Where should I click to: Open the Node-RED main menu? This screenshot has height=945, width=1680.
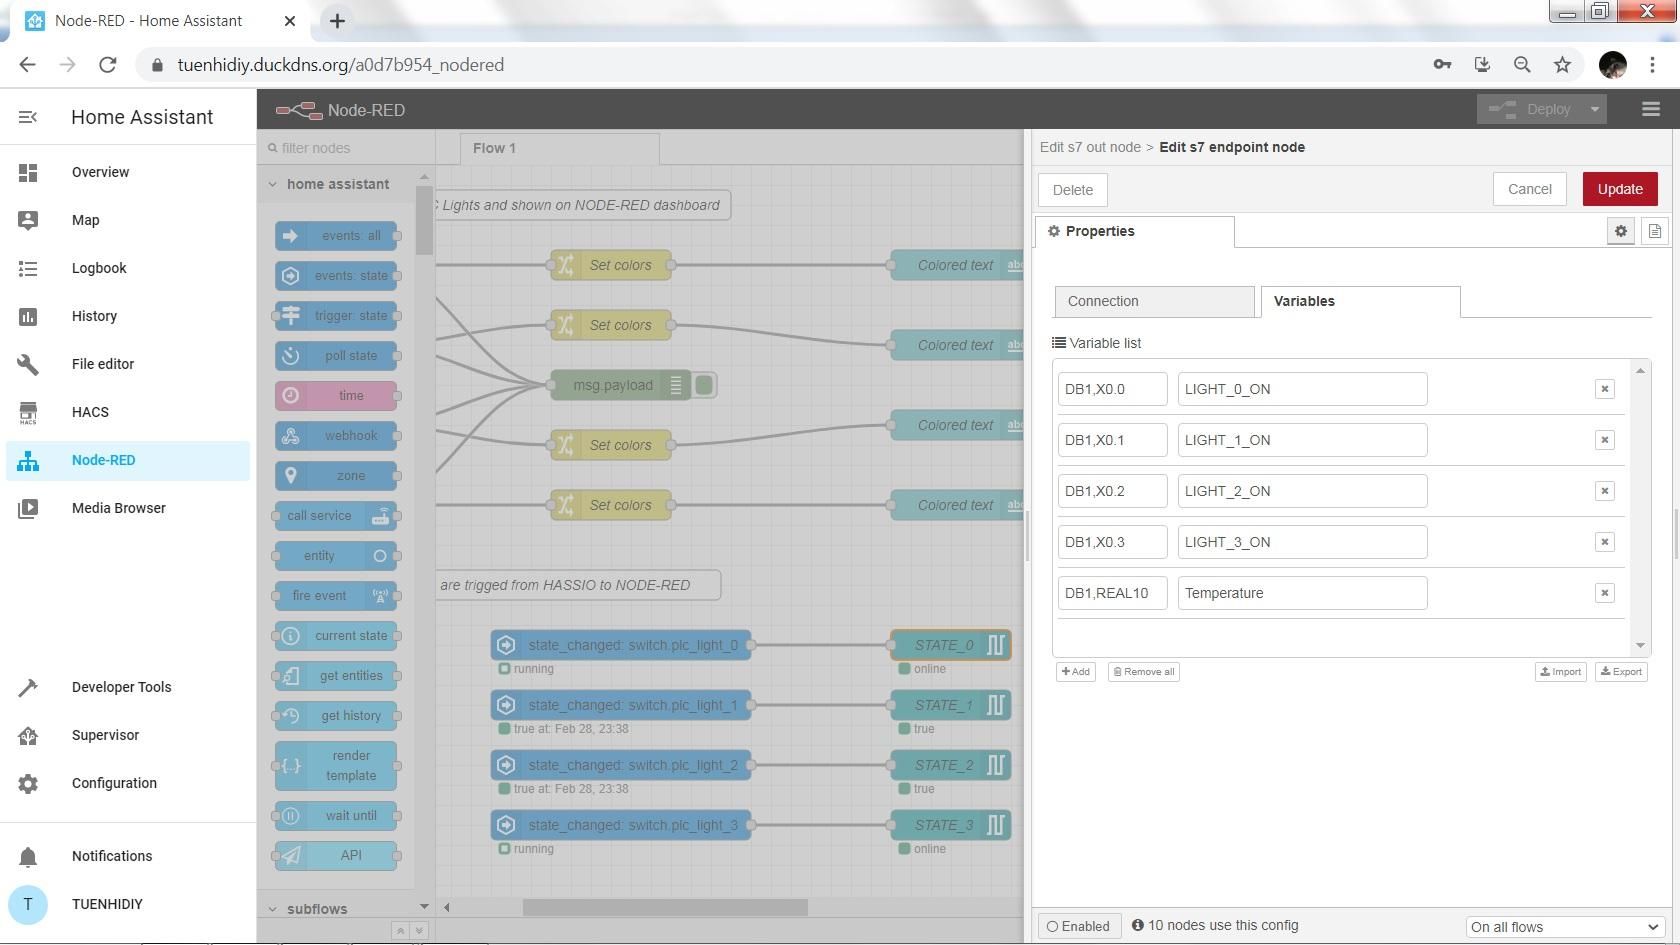[x=1650, y=109]
